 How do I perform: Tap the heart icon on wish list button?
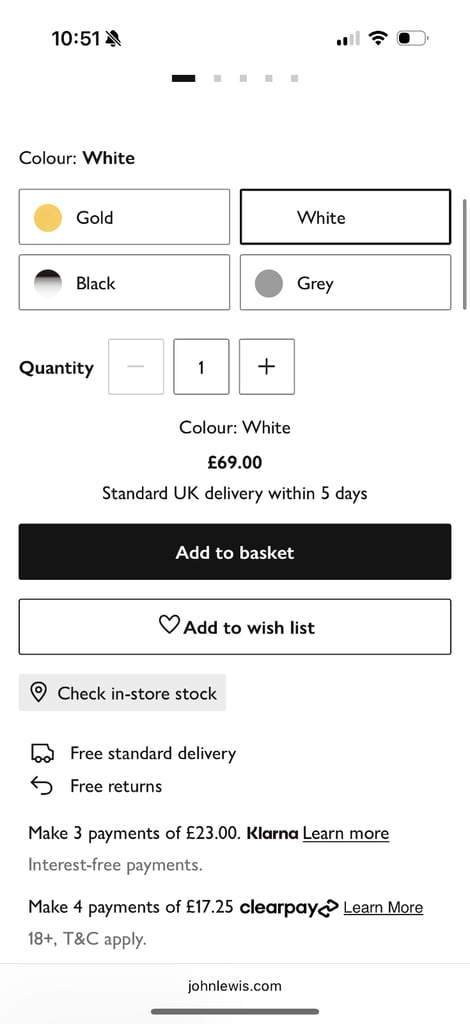pos(169,625)
